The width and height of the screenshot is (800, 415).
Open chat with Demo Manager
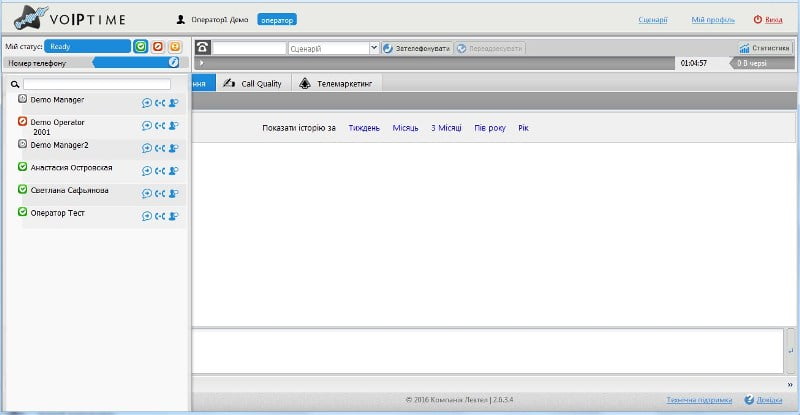pos(146,103)
